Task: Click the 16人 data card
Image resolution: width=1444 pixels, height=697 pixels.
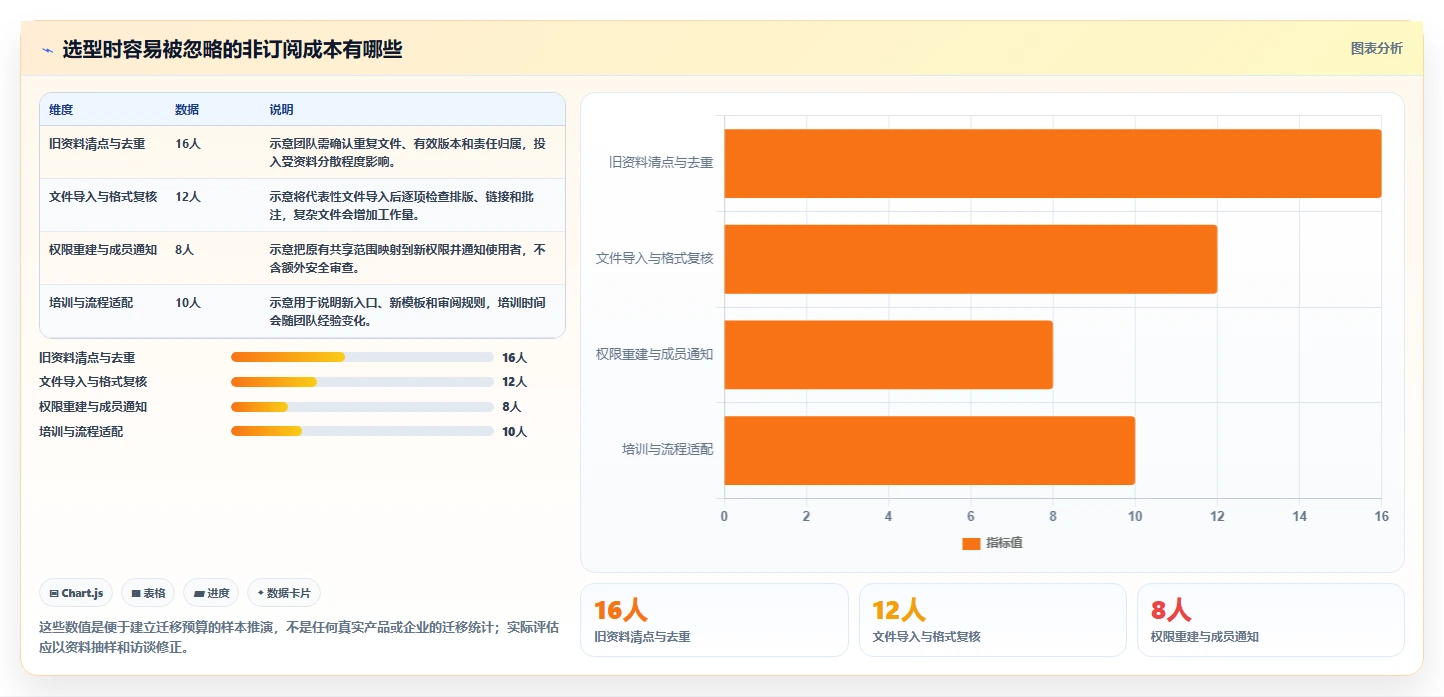Action: pos(714,620)
